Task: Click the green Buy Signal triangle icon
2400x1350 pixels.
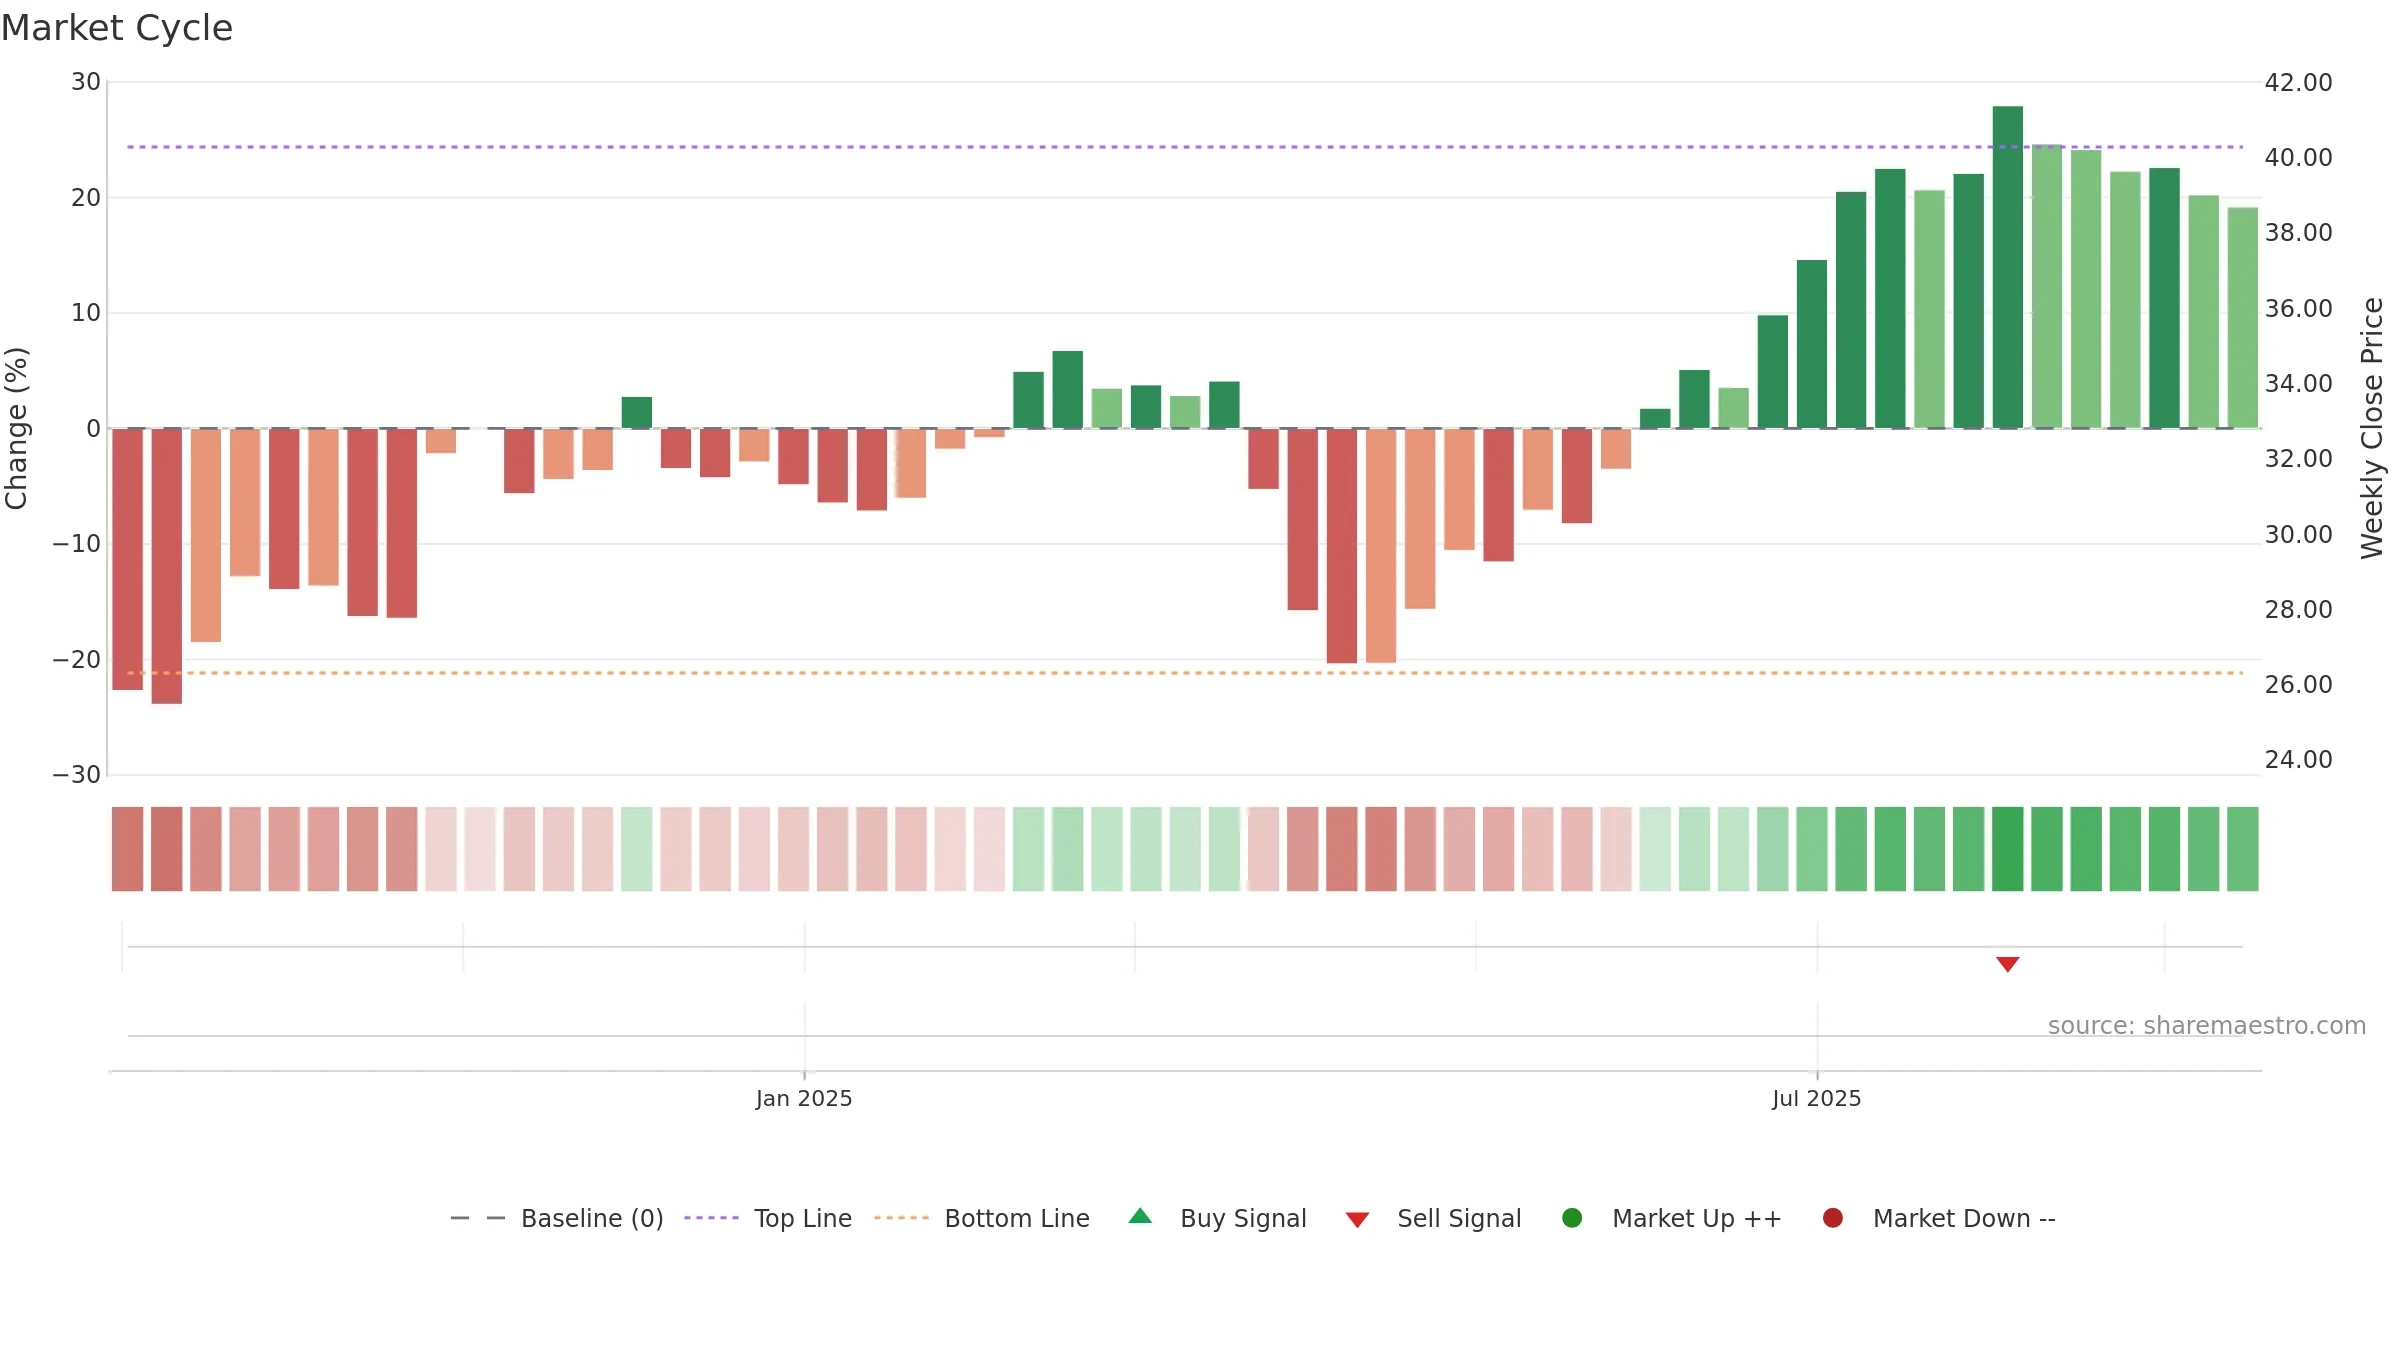Action: 1140,1217
